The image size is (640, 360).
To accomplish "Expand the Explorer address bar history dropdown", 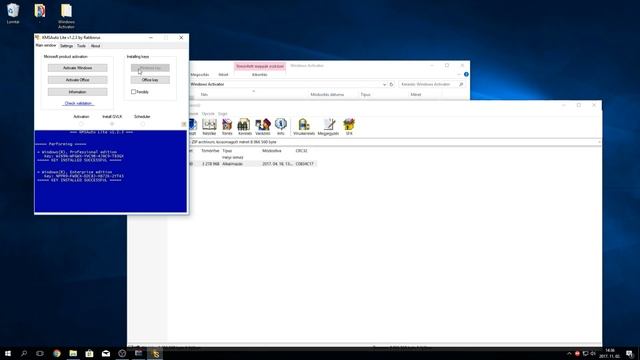I will (384, 84).
